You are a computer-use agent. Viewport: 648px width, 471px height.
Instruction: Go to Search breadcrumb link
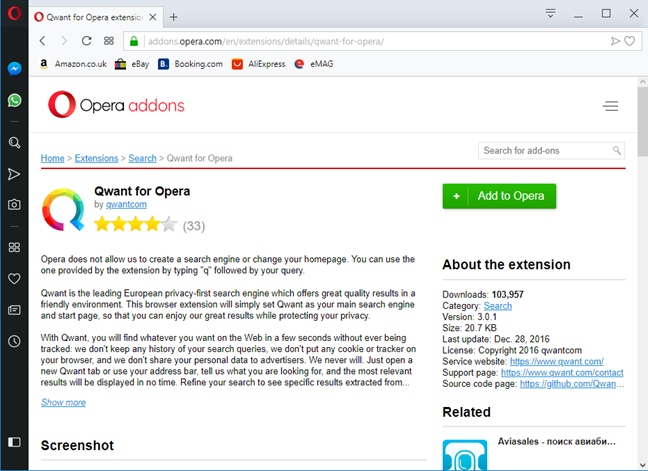coord(142,158)
